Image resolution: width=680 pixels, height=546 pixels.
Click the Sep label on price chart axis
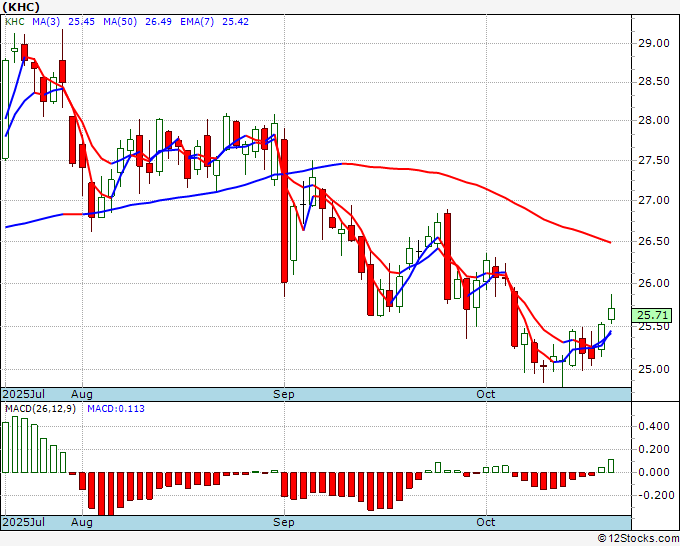point(284,394)
